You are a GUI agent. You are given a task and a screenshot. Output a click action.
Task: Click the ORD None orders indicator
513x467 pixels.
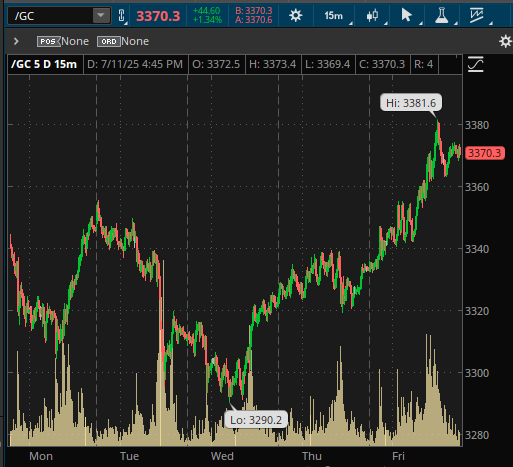click(123, 41)
